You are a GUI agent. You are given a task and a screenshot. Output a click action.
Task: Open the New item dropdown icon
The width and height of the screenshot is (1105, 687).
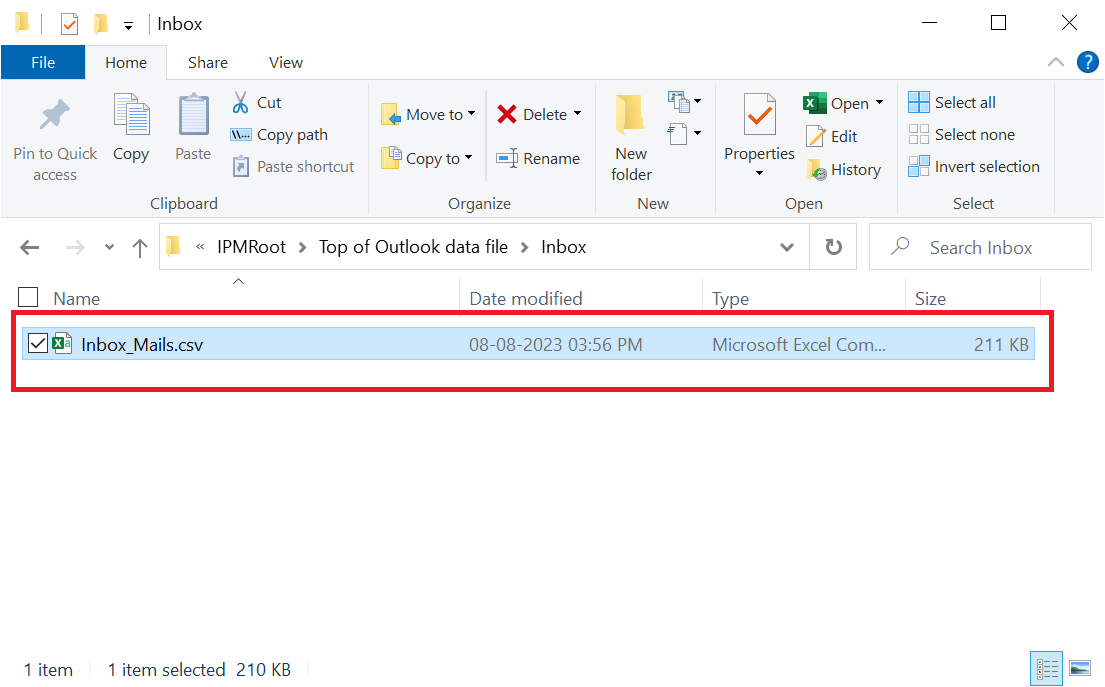pyautogui.click(x=684, y=102)
